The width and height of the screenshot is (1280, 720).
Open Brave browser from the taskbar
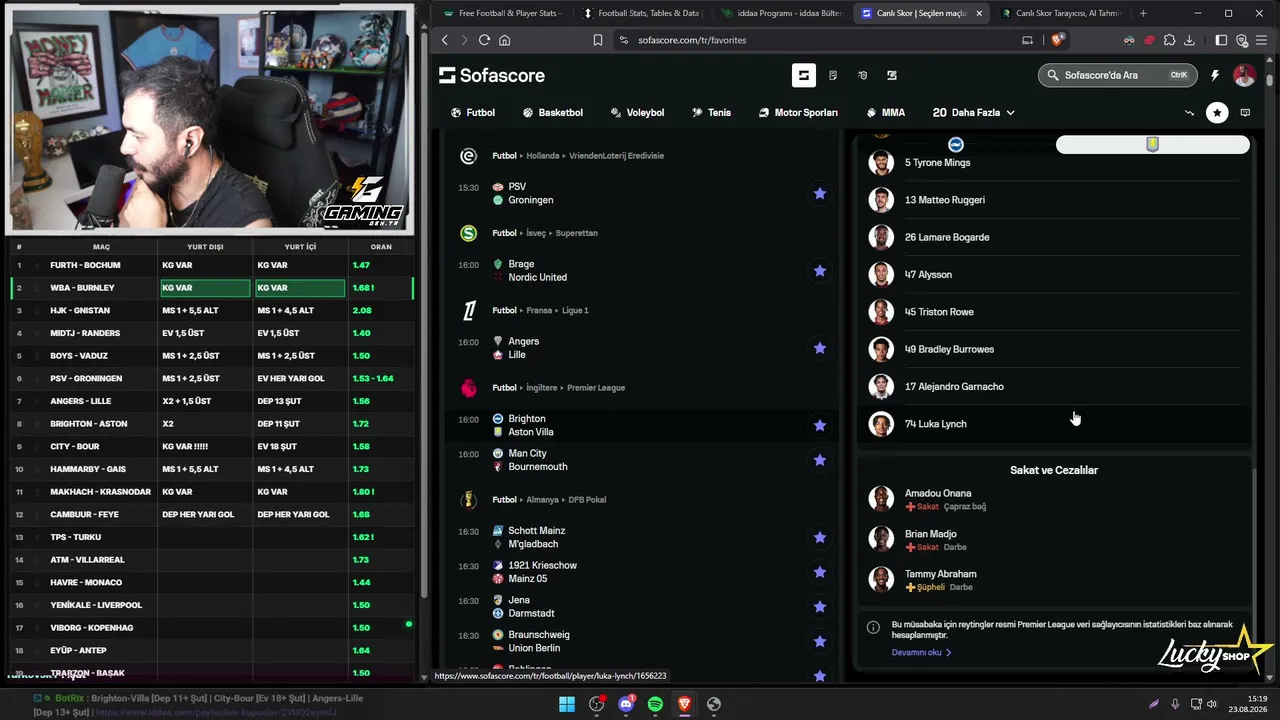(684, 704)
